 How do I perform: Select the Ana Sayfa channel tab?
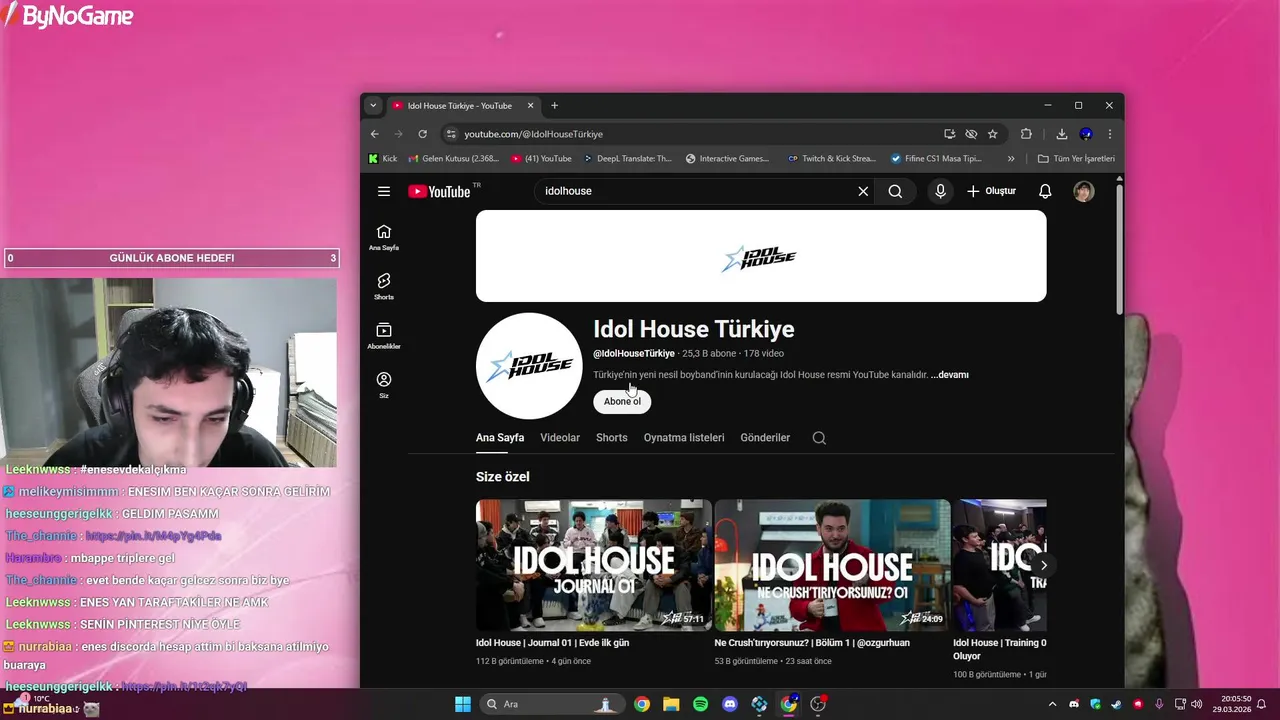tap(500, 438)
